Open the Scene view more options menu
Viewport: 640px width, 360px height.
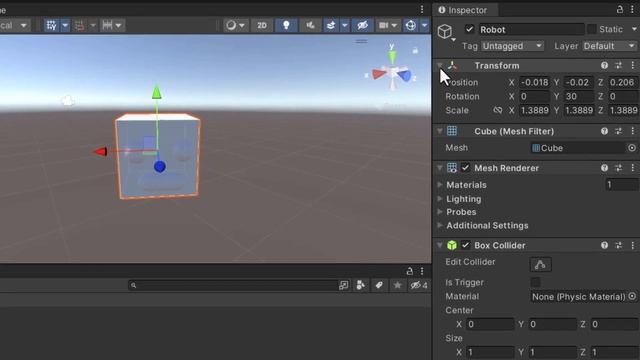(x=422, y=9)
